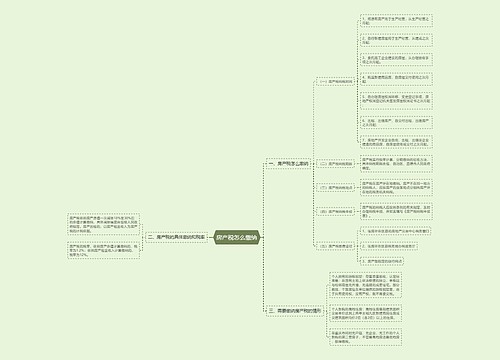Select leaf note numbered 2 under 纳税时间
The height and width of the screenshot is (360, 500).
point(396,40)
